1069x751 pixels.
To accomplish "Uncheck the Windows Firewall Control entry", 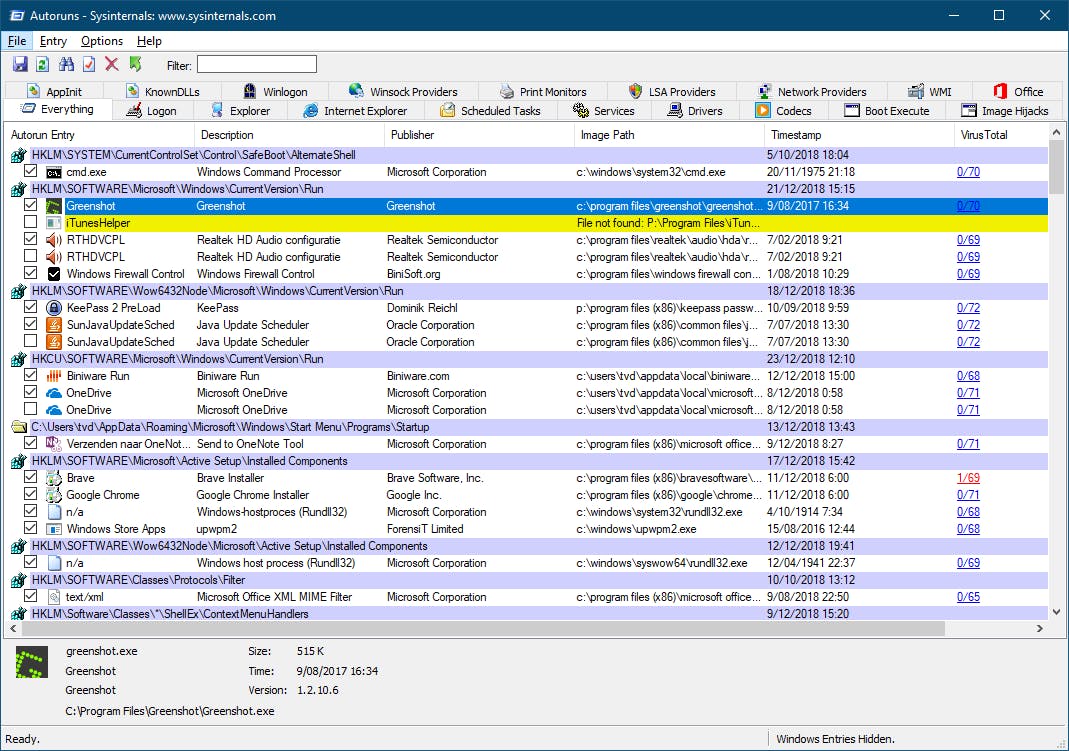I will (x=31, y=274).
